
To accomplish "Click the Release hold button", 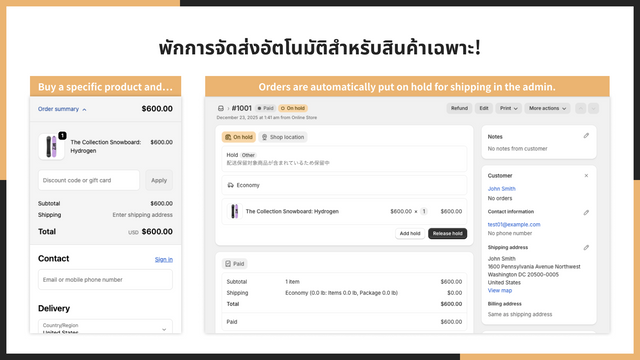I will coord(447,233).
